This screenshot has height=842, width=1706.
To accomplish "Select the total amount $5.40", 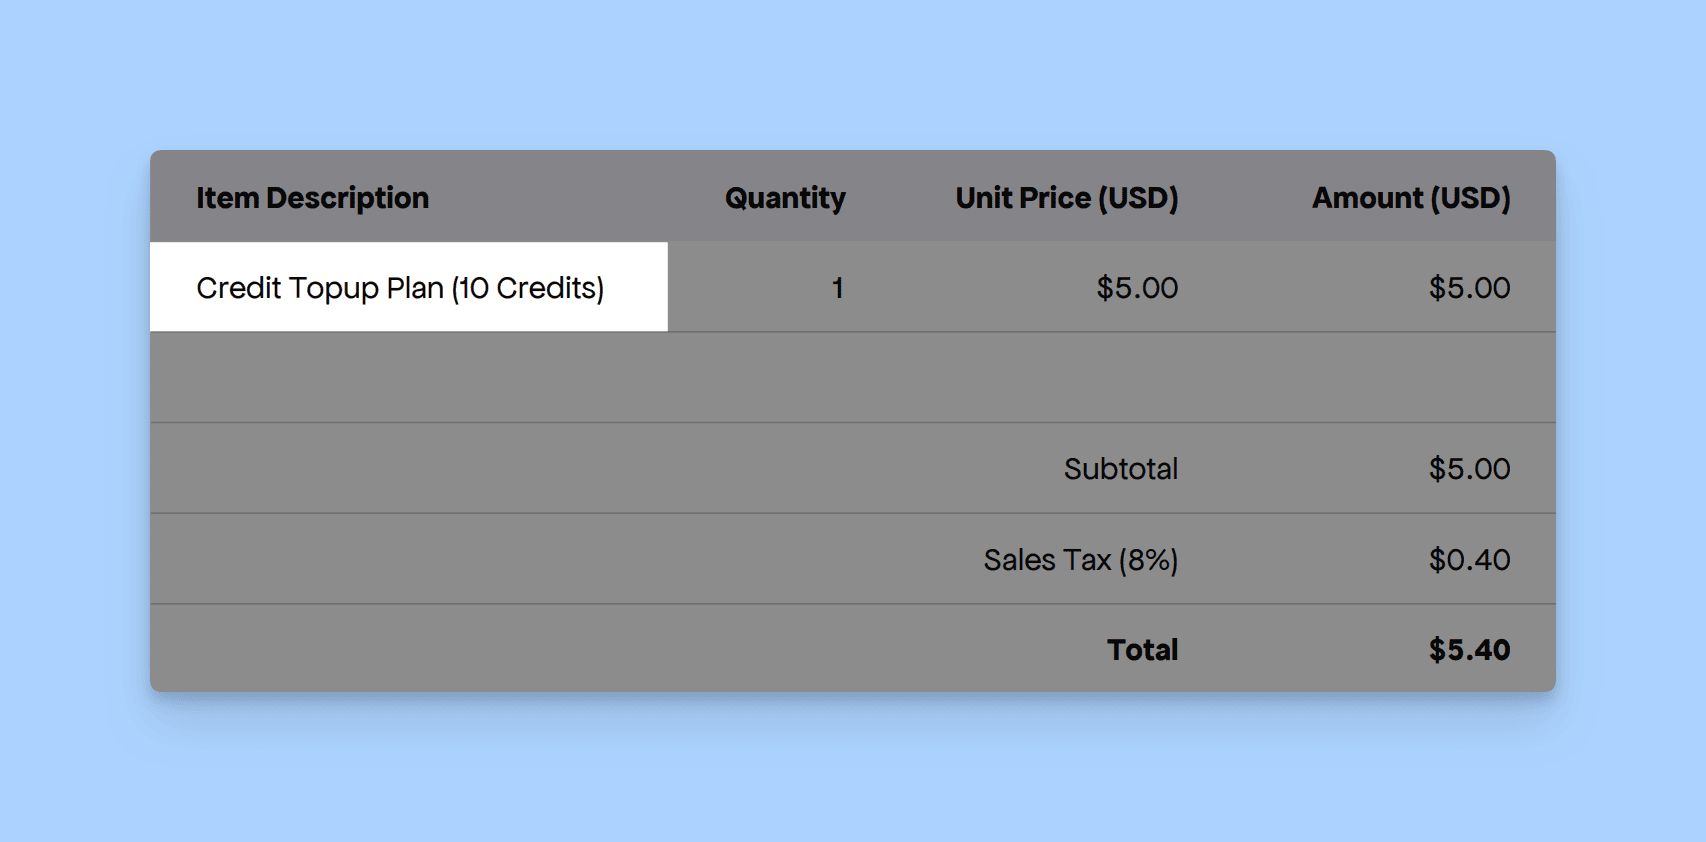I will [x=1469, y=650].
